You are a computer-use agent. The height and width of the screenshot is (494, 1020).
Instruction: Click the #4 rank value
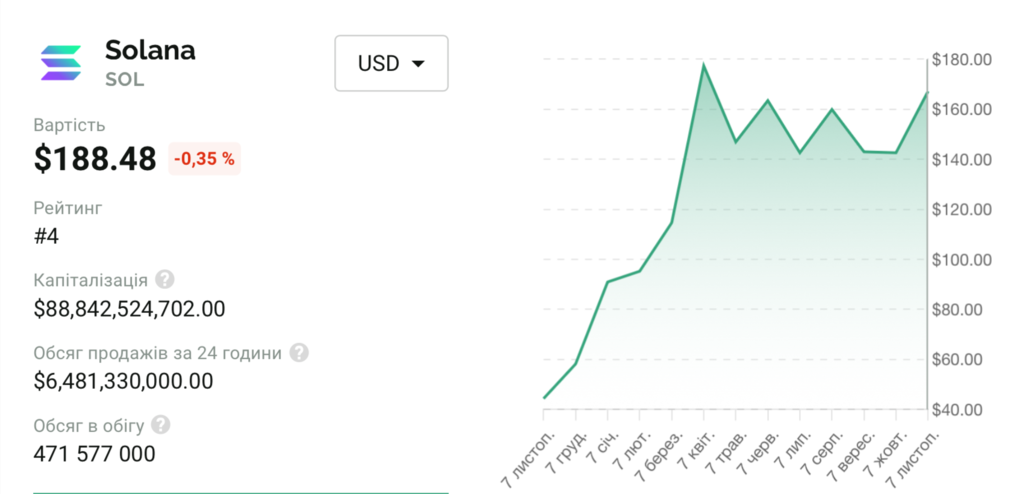[46, 236]
